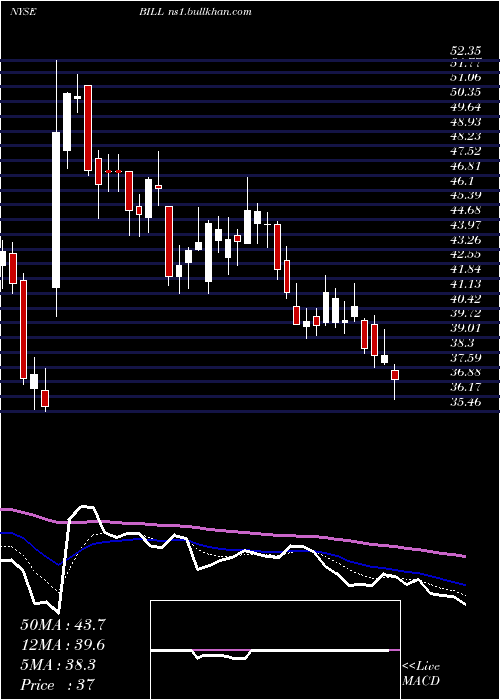
Task: Click the 36.17 price axis label
Action: 466,387
